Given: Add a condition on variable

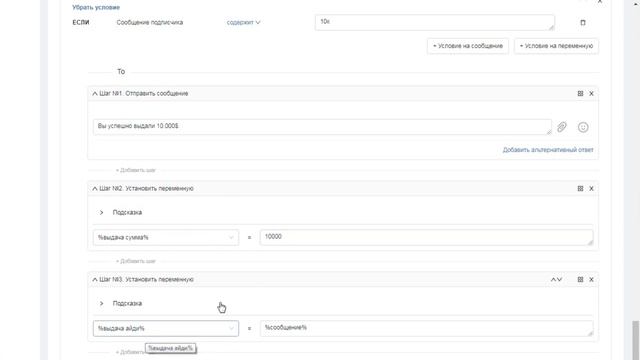Looking at the screenshot, I should tap(556, 46).
